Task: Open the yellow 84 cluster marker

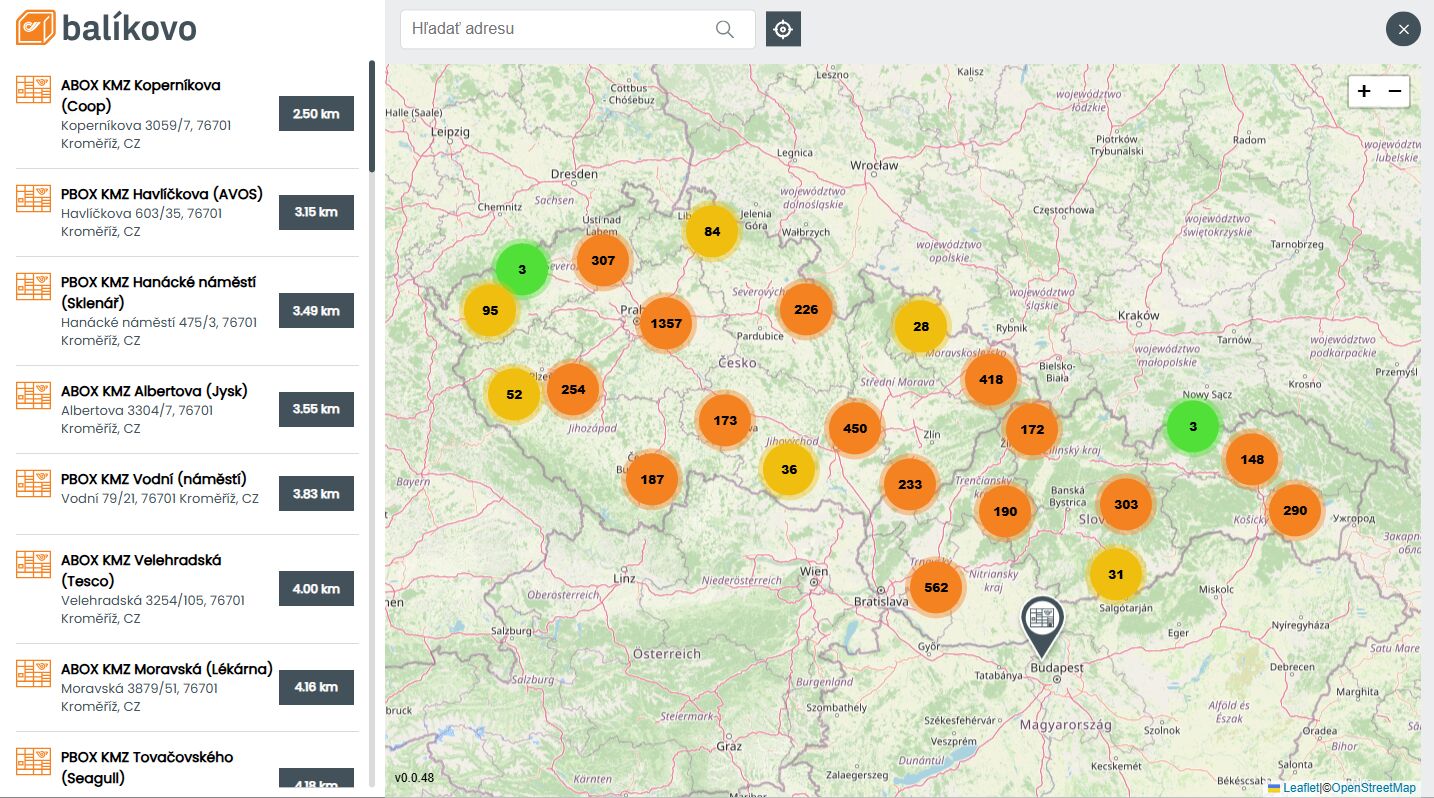Action: click(712, 231)
